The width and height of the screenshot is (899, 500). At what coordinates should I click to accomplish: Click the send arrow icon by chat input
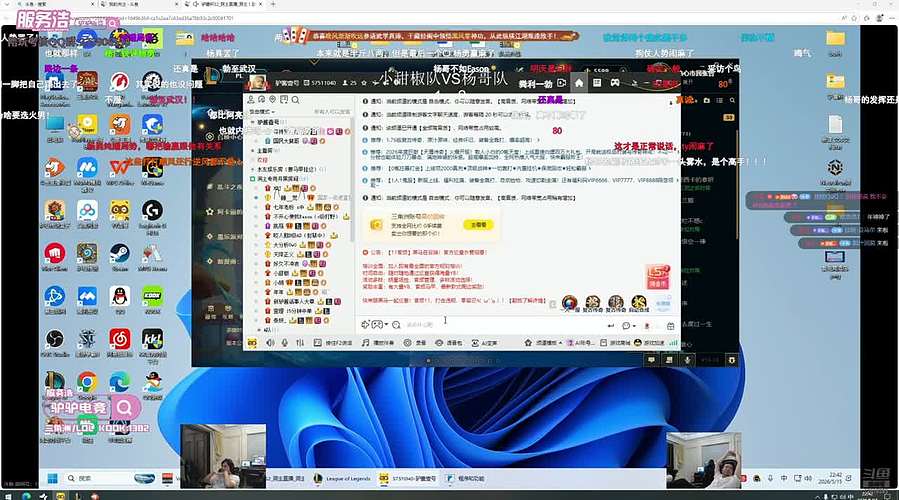(610, 326)
